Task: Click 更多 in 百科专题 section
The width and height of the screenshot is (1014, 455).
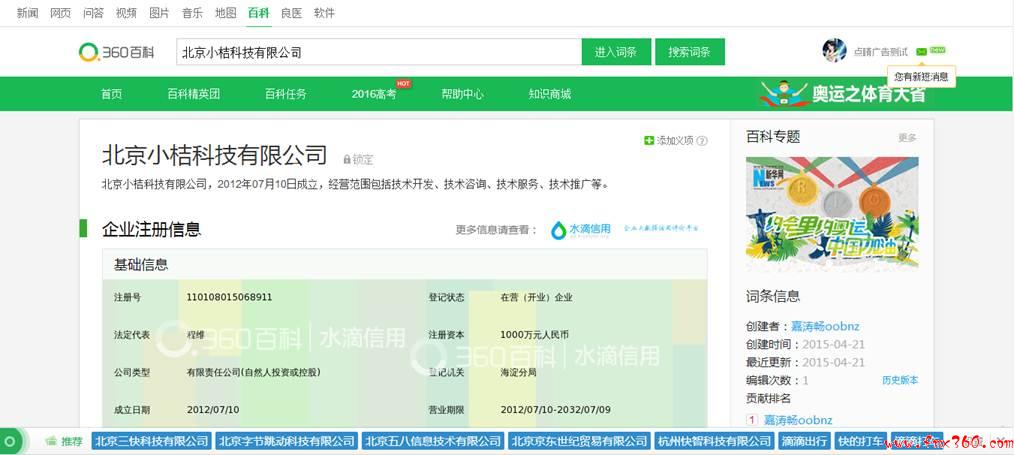Action: coord(907,138)
